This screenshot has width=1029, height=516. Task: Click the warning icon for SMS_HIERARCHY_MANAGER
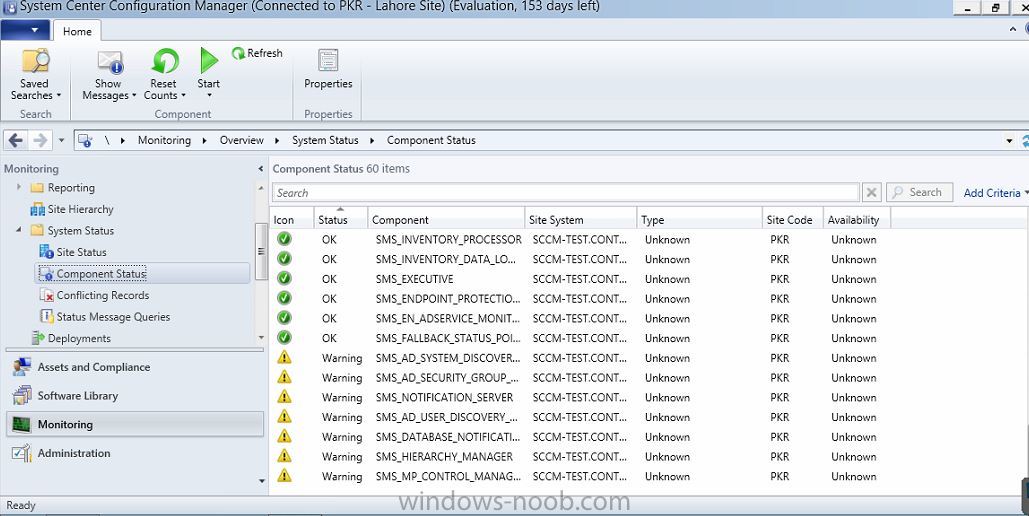[x=284, y=456]
